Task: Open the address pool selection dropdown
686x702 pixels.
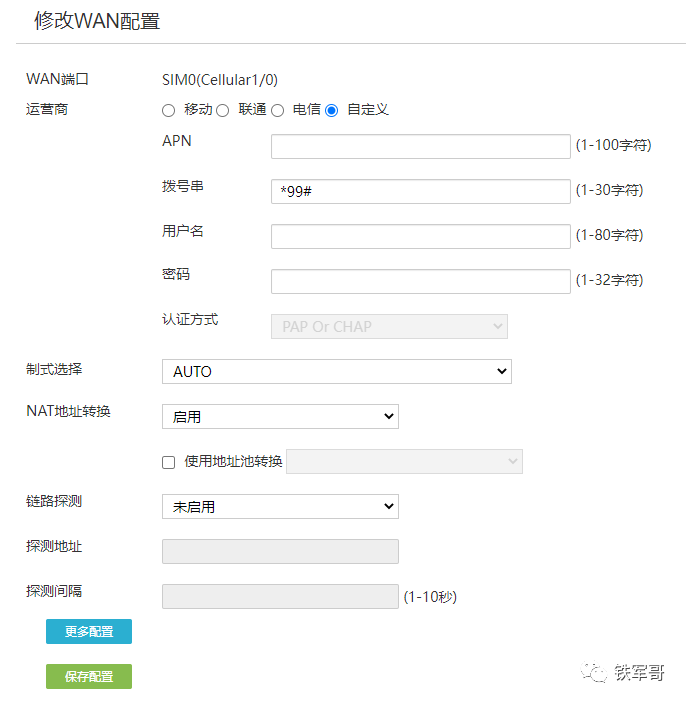Action: (x=404, y=461)
